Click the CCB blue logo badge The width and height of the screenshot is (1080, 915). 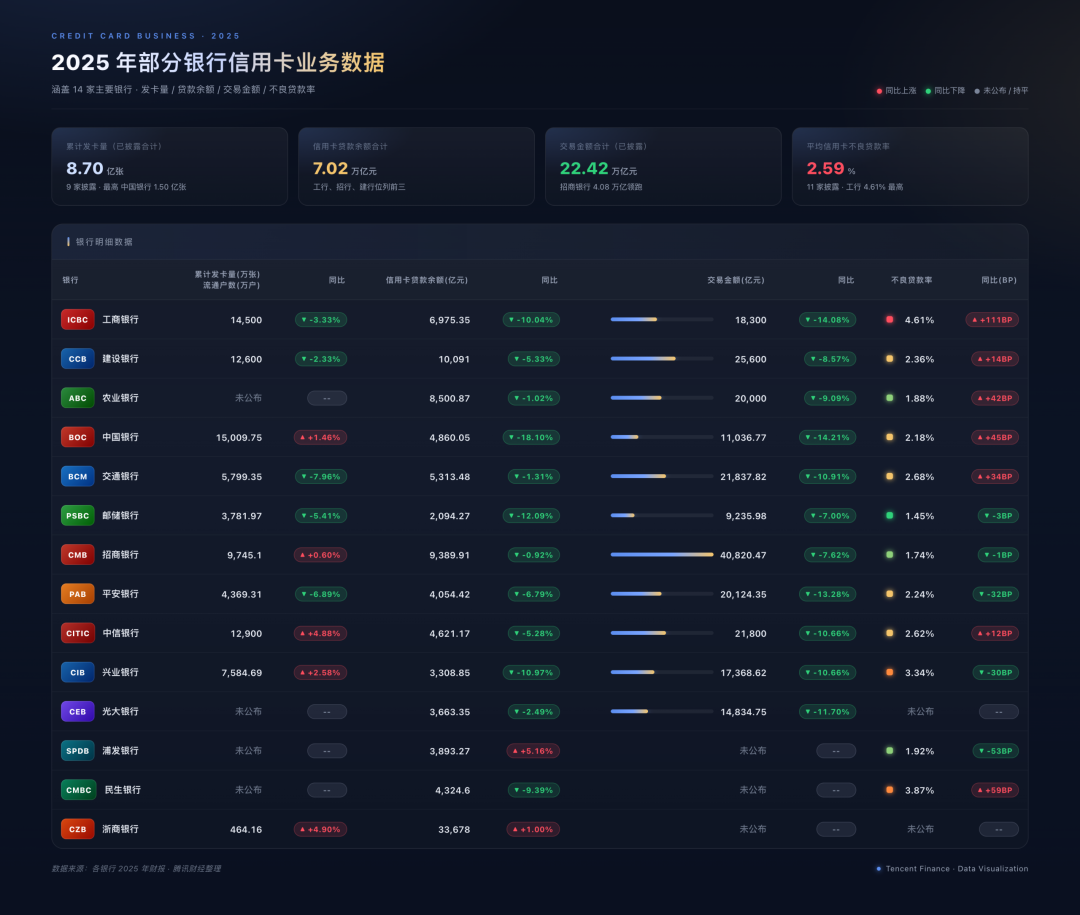78,359
